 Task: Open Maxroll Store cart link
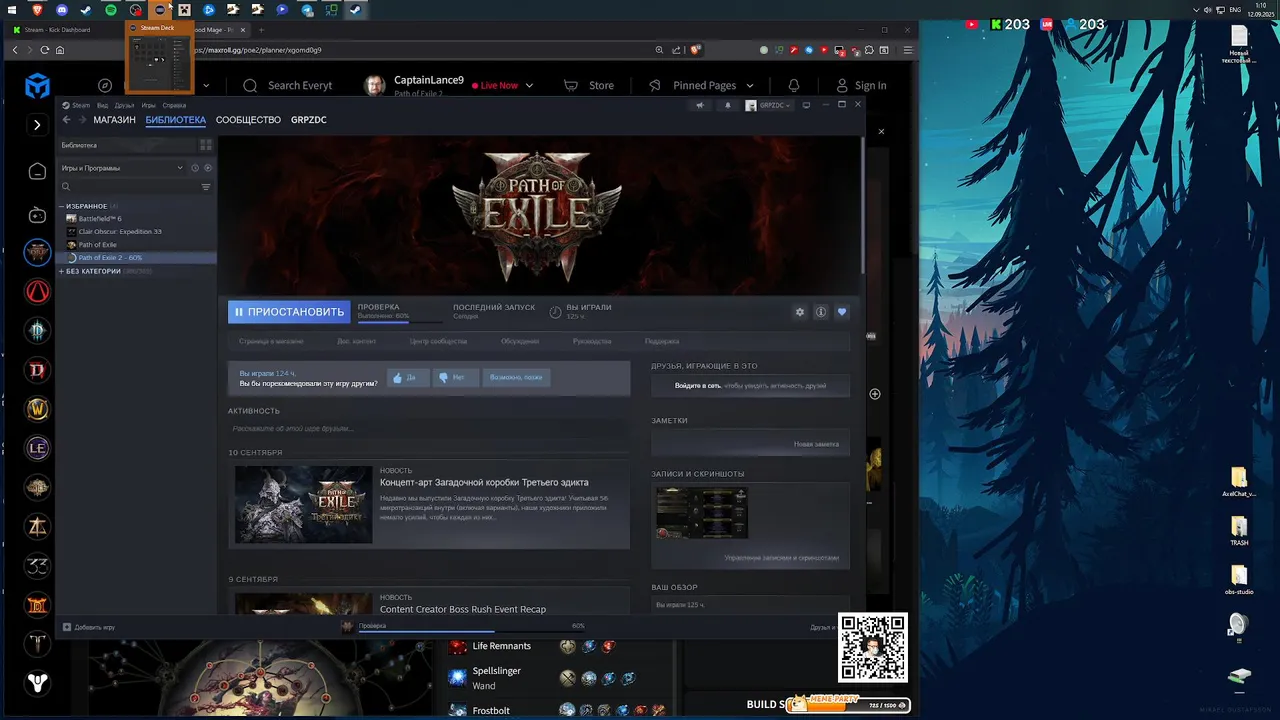(589, 86)
